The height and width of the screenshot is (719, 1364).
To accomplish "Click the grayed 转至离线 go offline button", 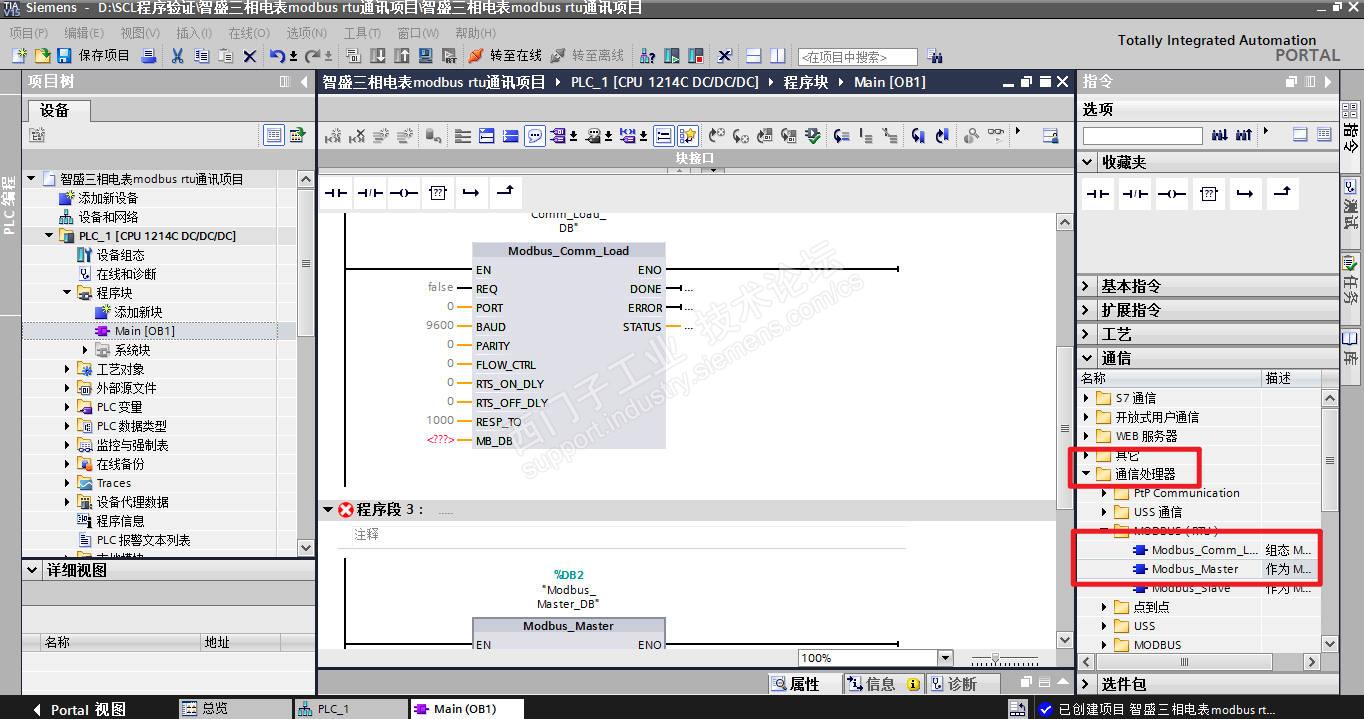I will [587, 55].
